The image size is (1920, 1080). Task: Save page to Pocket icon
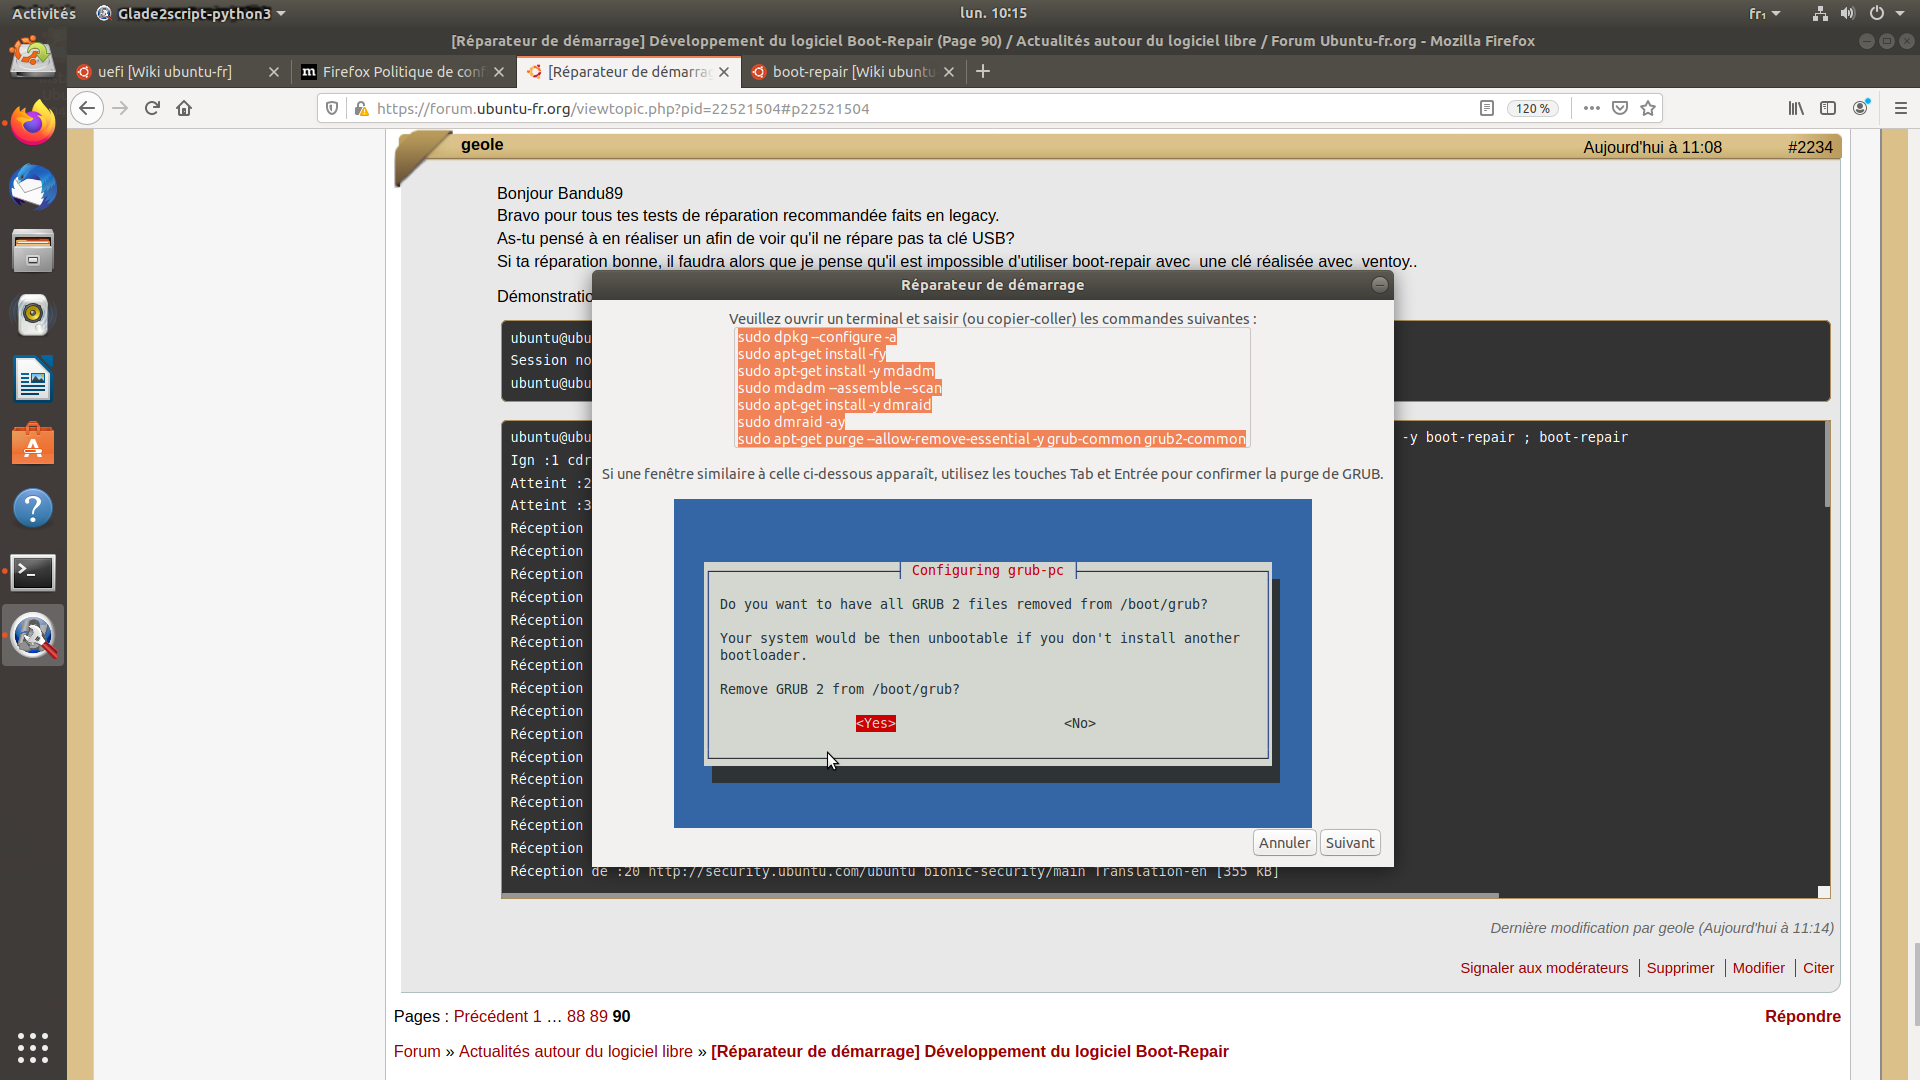tap(1620, 108)
